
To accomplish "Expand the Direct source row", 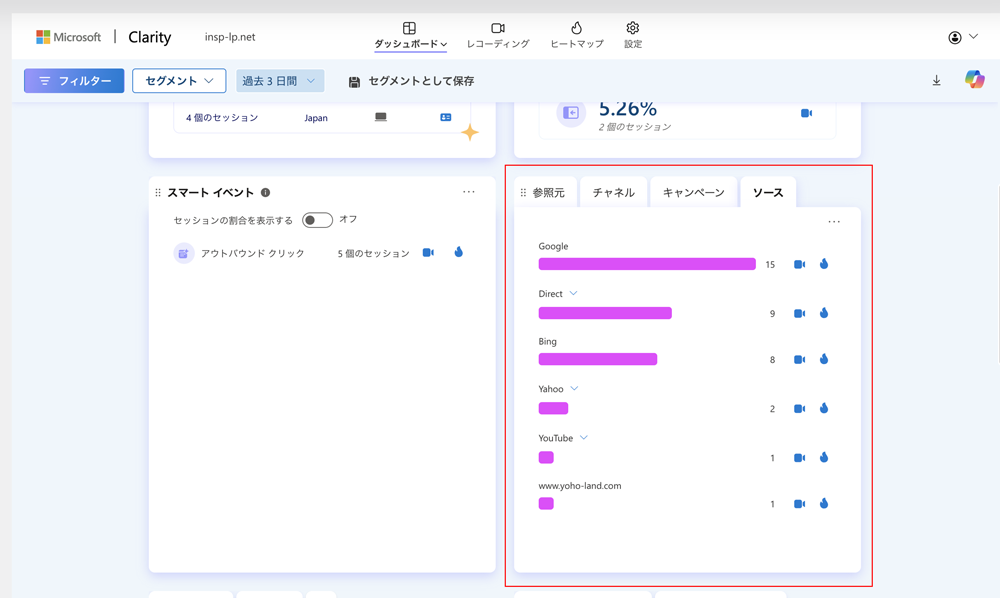I will pyautogui.click(x=573, y=293).
